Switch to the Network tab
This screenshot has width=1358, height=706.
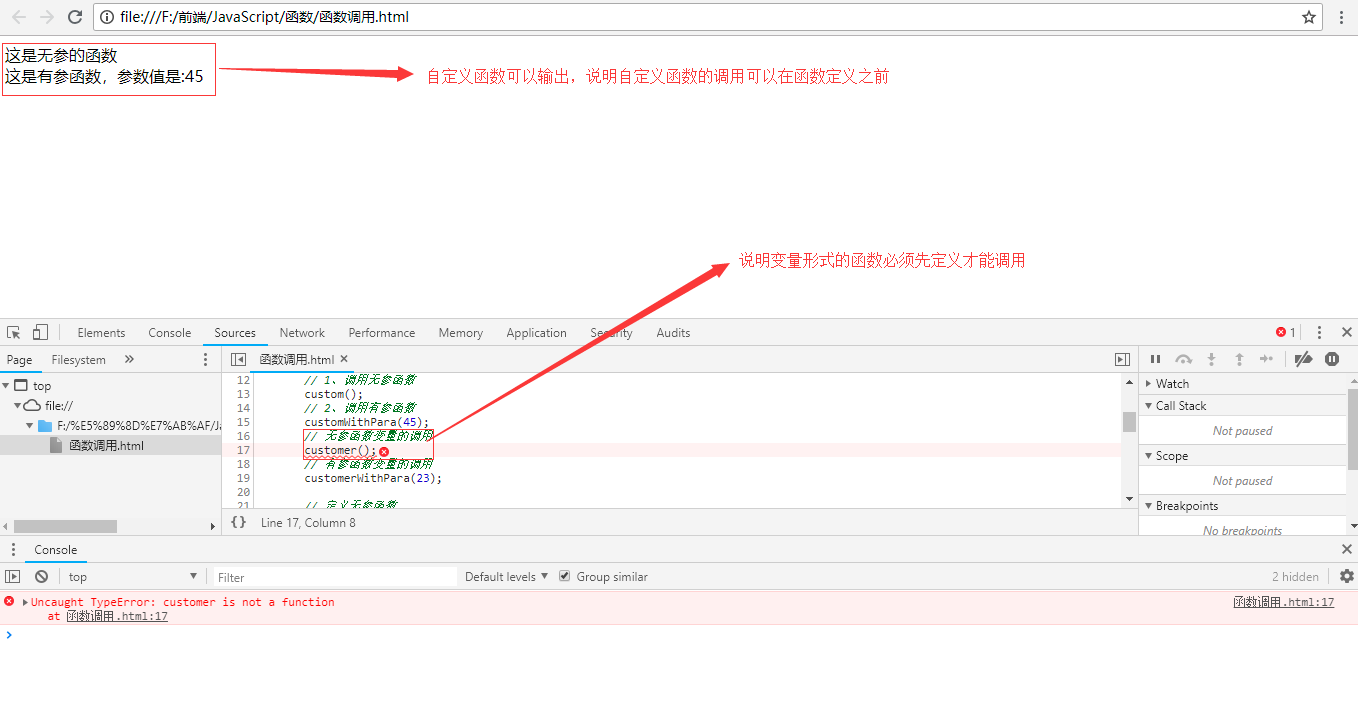(x=302, y=332)
